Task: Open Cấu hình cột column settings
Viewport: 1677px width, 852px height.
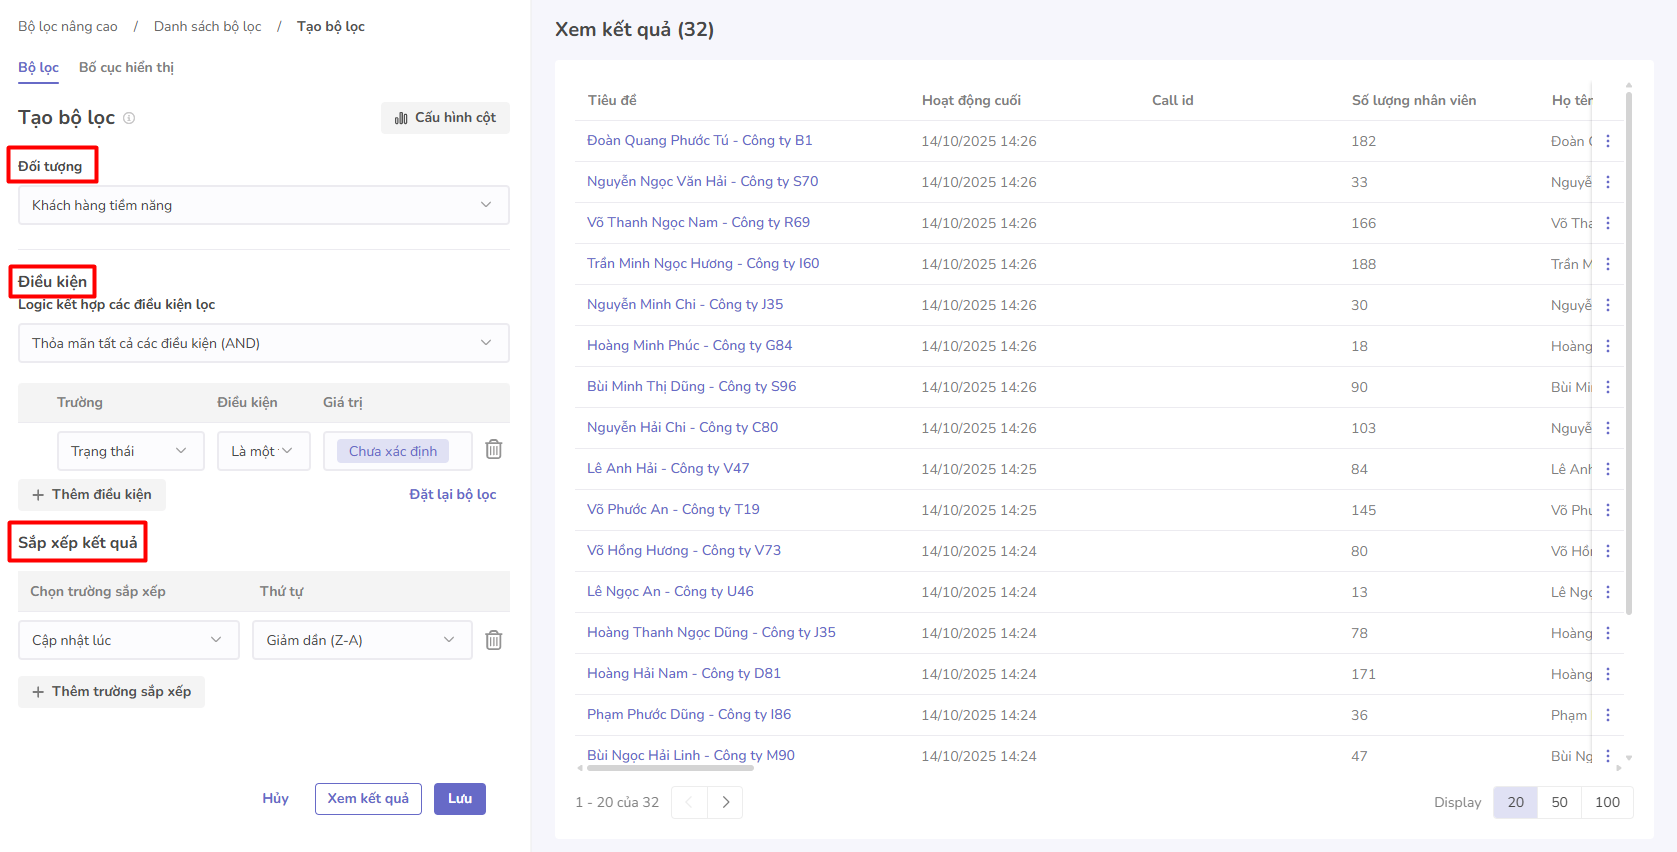Action: coord(445,118)
